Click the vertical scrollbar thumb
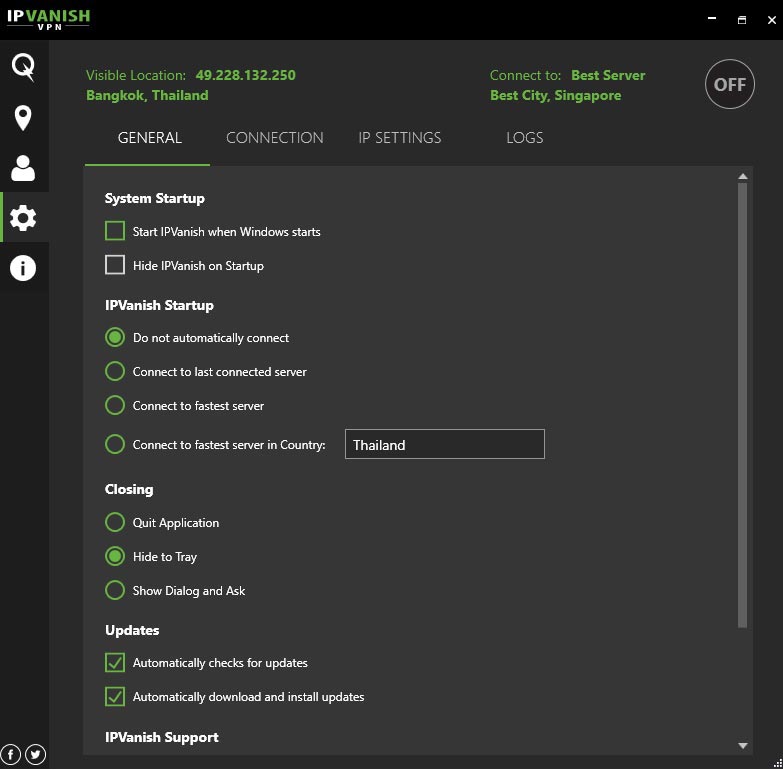 743,404
